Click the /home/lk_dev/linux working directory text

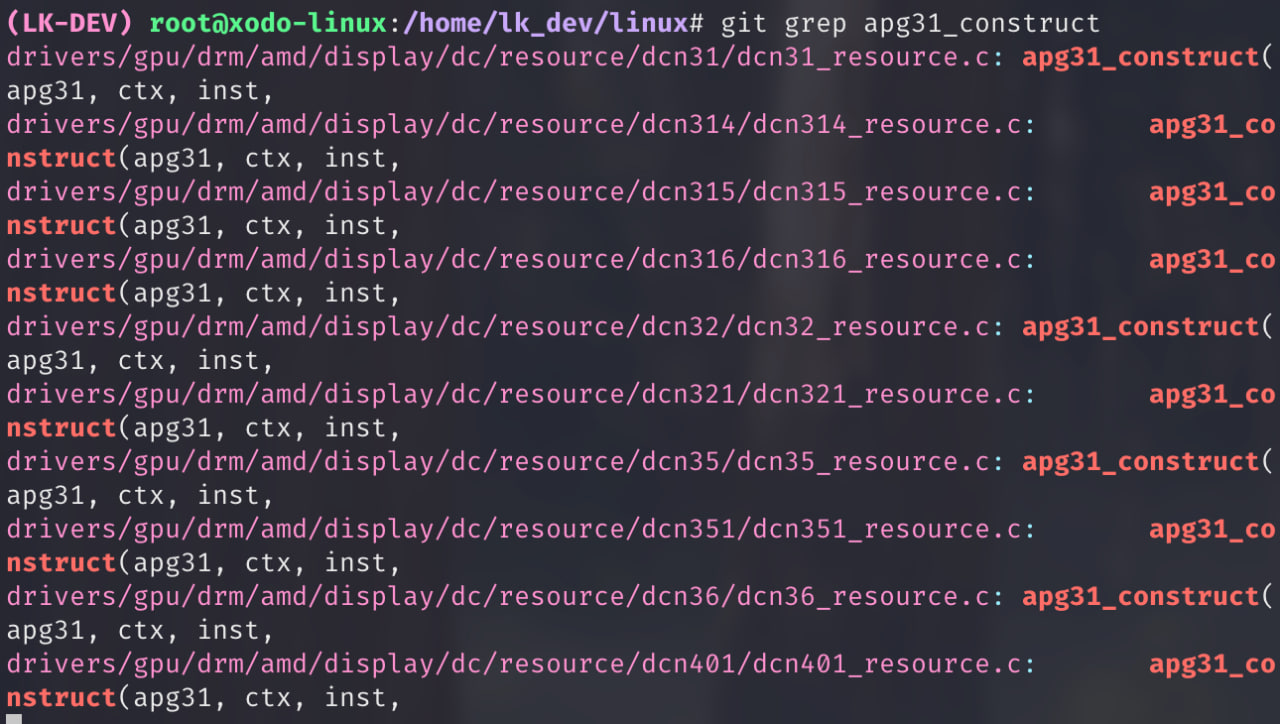548,23
